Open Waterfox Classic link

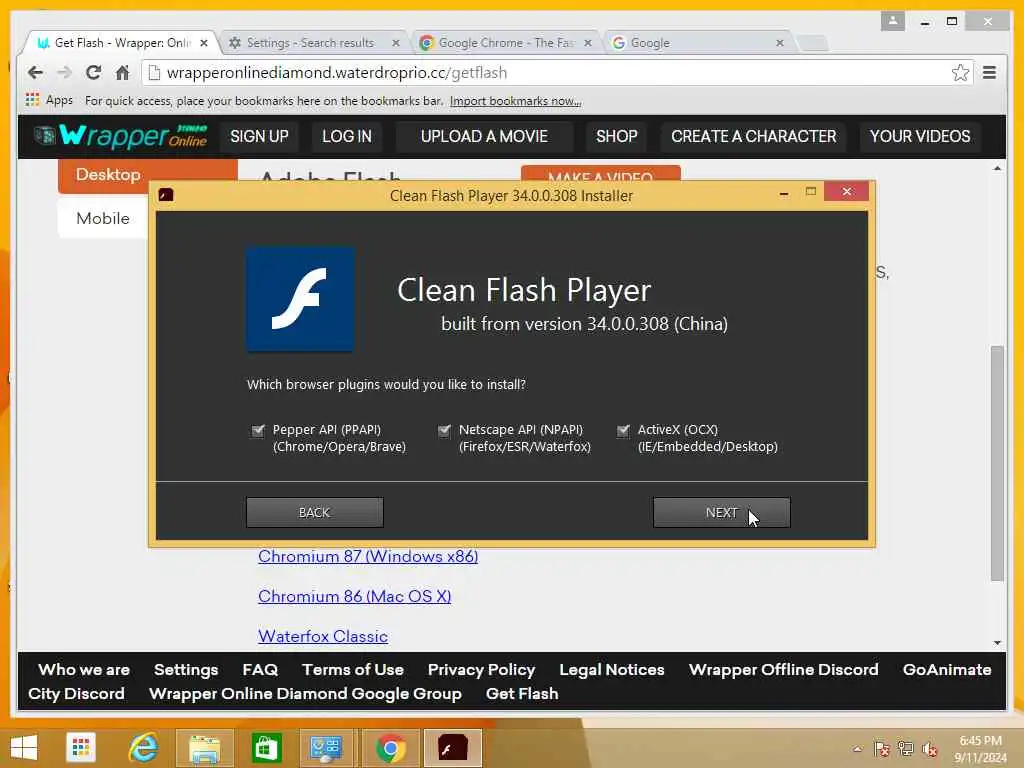(323, 636)
